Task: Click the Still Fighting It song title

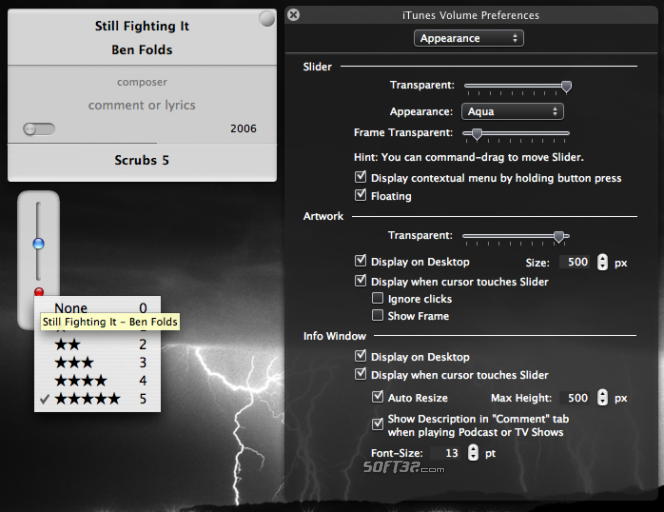Action: pyautogui.click(x=142, y=26)
